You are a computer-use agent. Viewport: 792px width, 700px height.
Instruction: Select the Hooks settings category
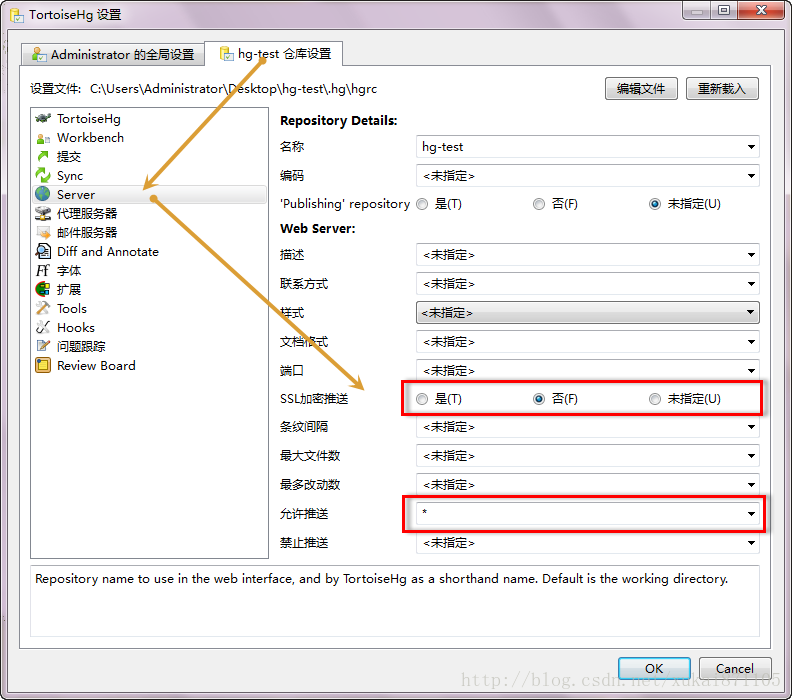tap(150, 328)
